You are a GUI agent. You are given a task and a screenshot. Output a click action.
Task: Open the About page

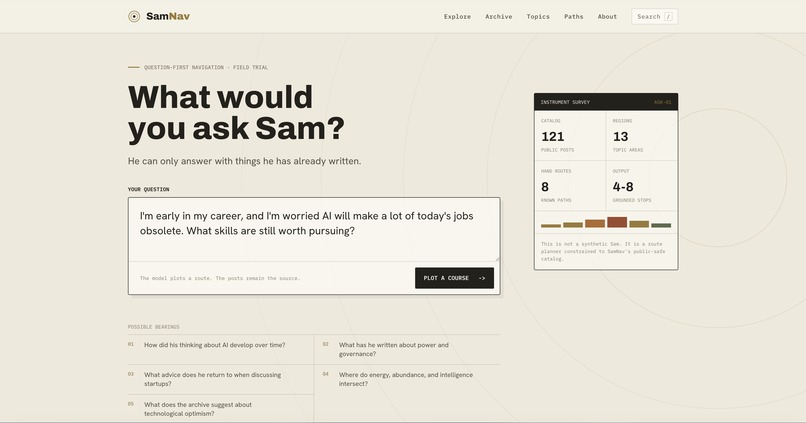pos(607,16)
